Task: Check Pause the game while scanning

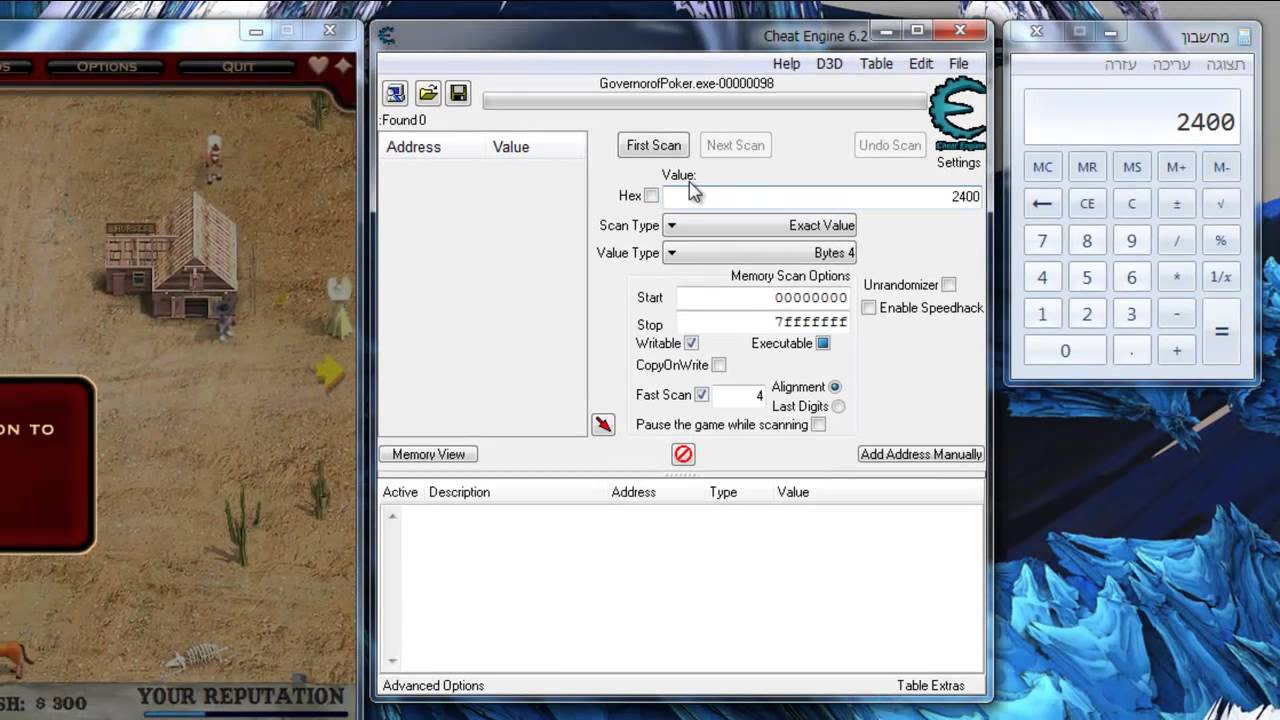Action: coord(819,425)
